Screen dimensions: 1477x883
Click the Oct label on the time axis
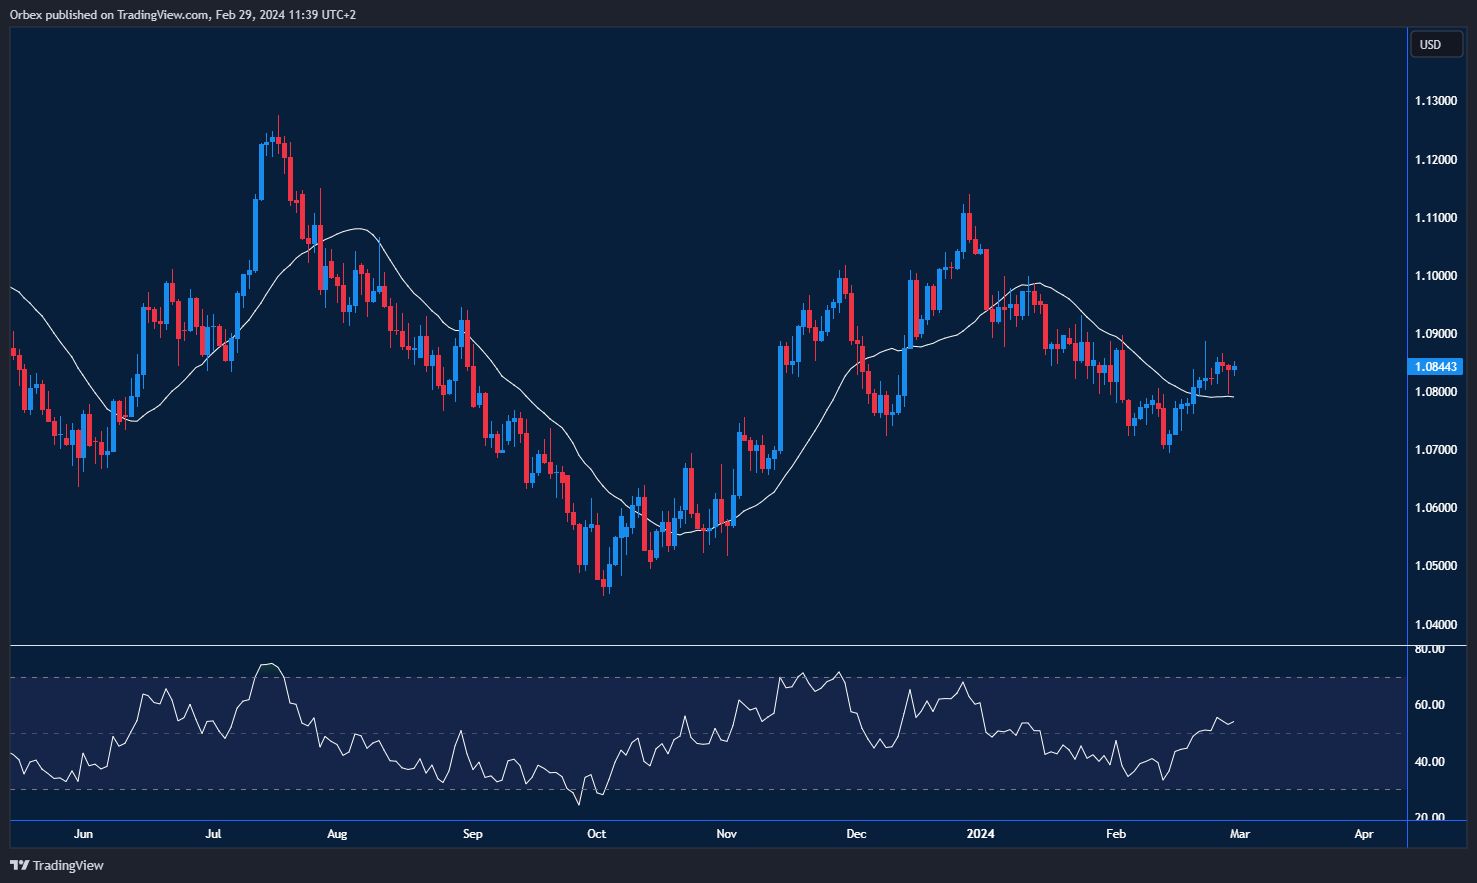(596, 834)
